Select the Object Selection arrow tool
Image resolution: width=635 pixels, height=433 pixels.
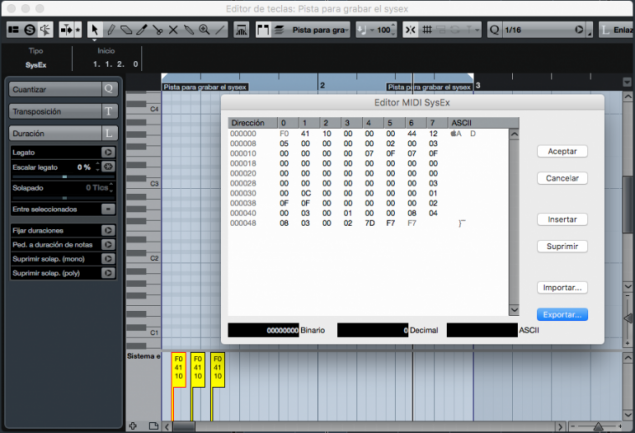[x=95, y=30]
